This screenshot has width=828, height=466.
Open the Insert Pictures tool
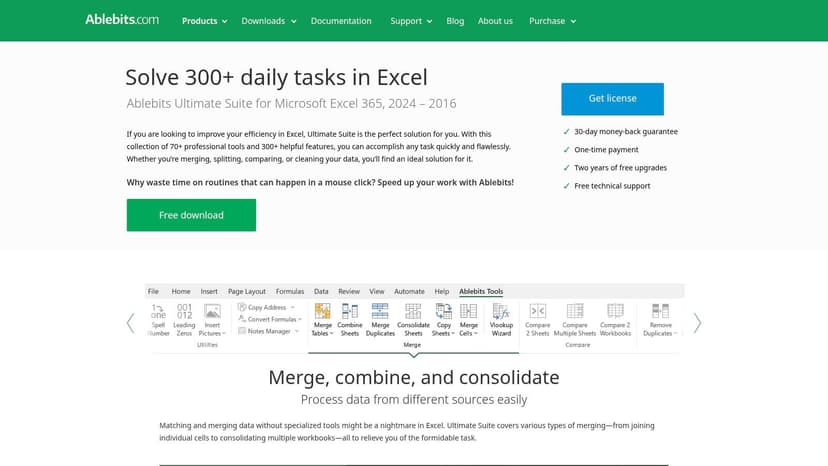pos(212,320)
